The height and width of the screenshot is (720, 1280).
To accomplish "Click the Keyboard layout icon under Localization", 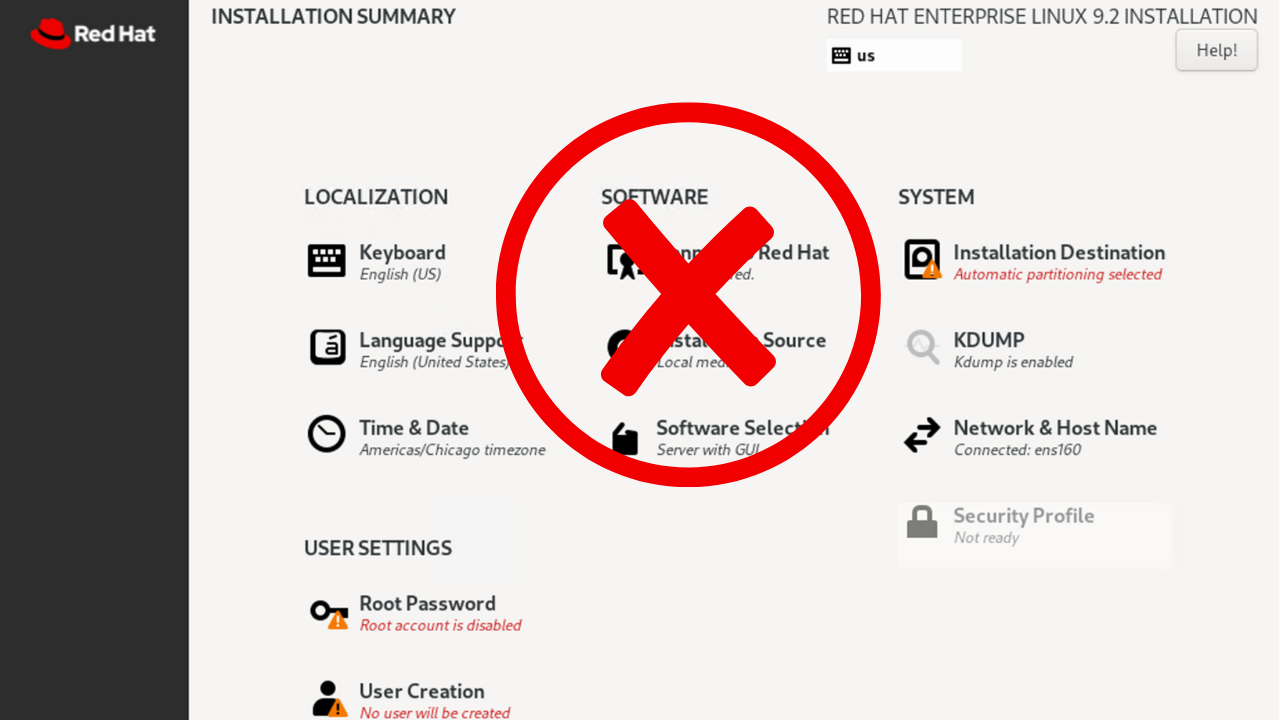I will click(326, 261).
